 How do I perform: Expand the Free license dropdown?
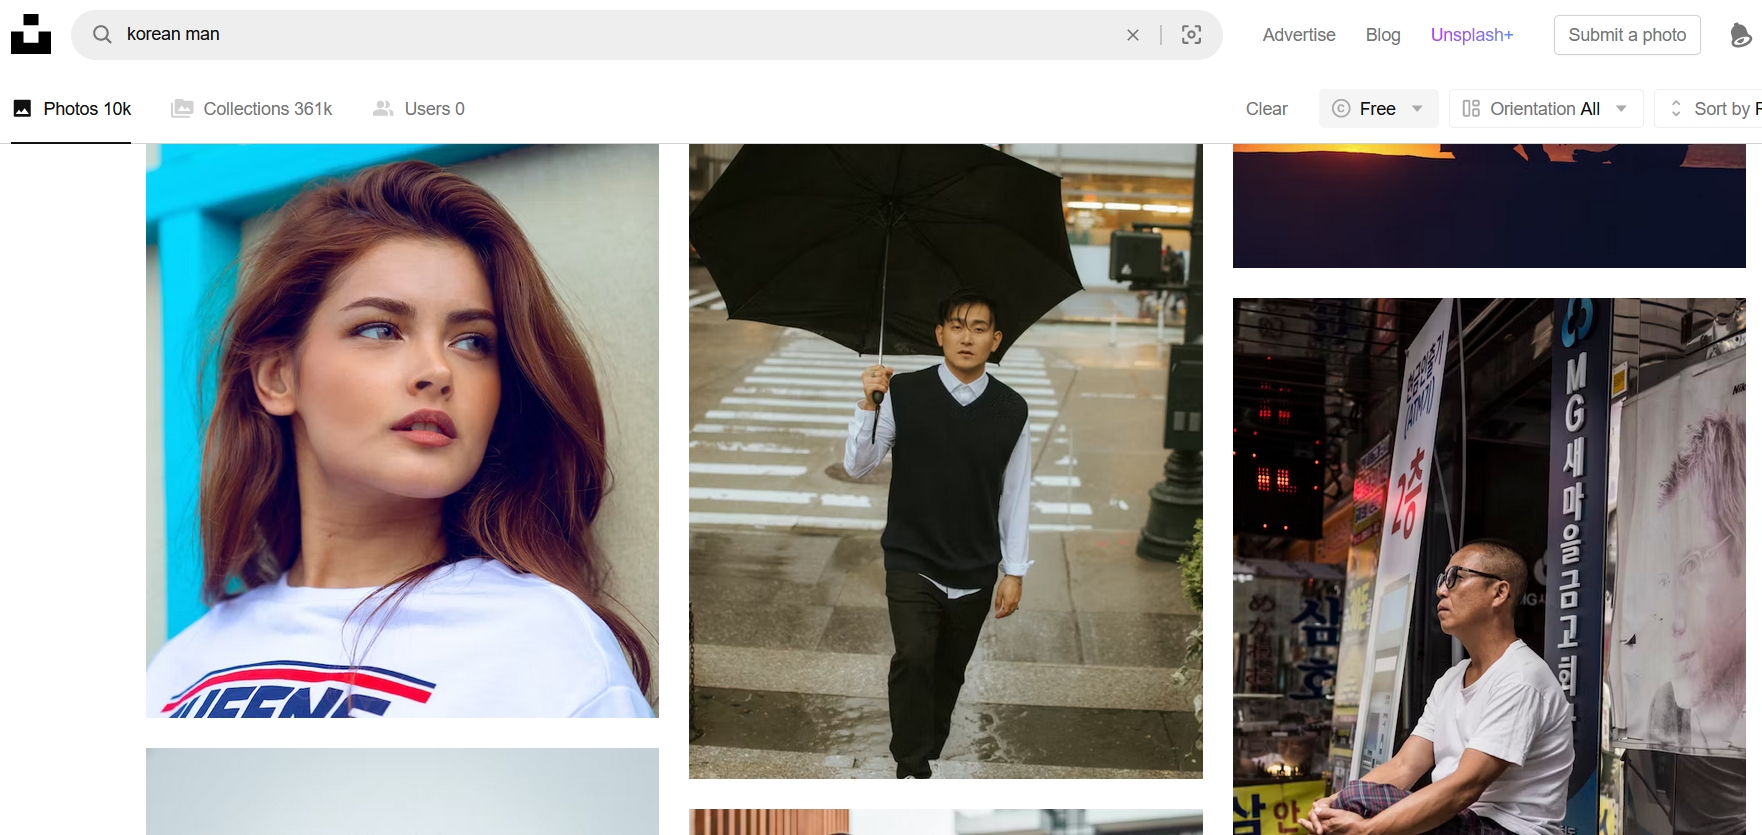click(x=1417, y=109)
